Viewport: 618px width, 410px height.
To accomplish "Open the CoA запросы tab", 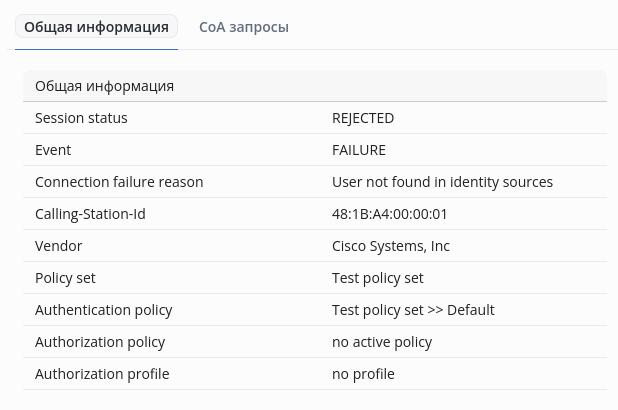I will tap(244, 27).
